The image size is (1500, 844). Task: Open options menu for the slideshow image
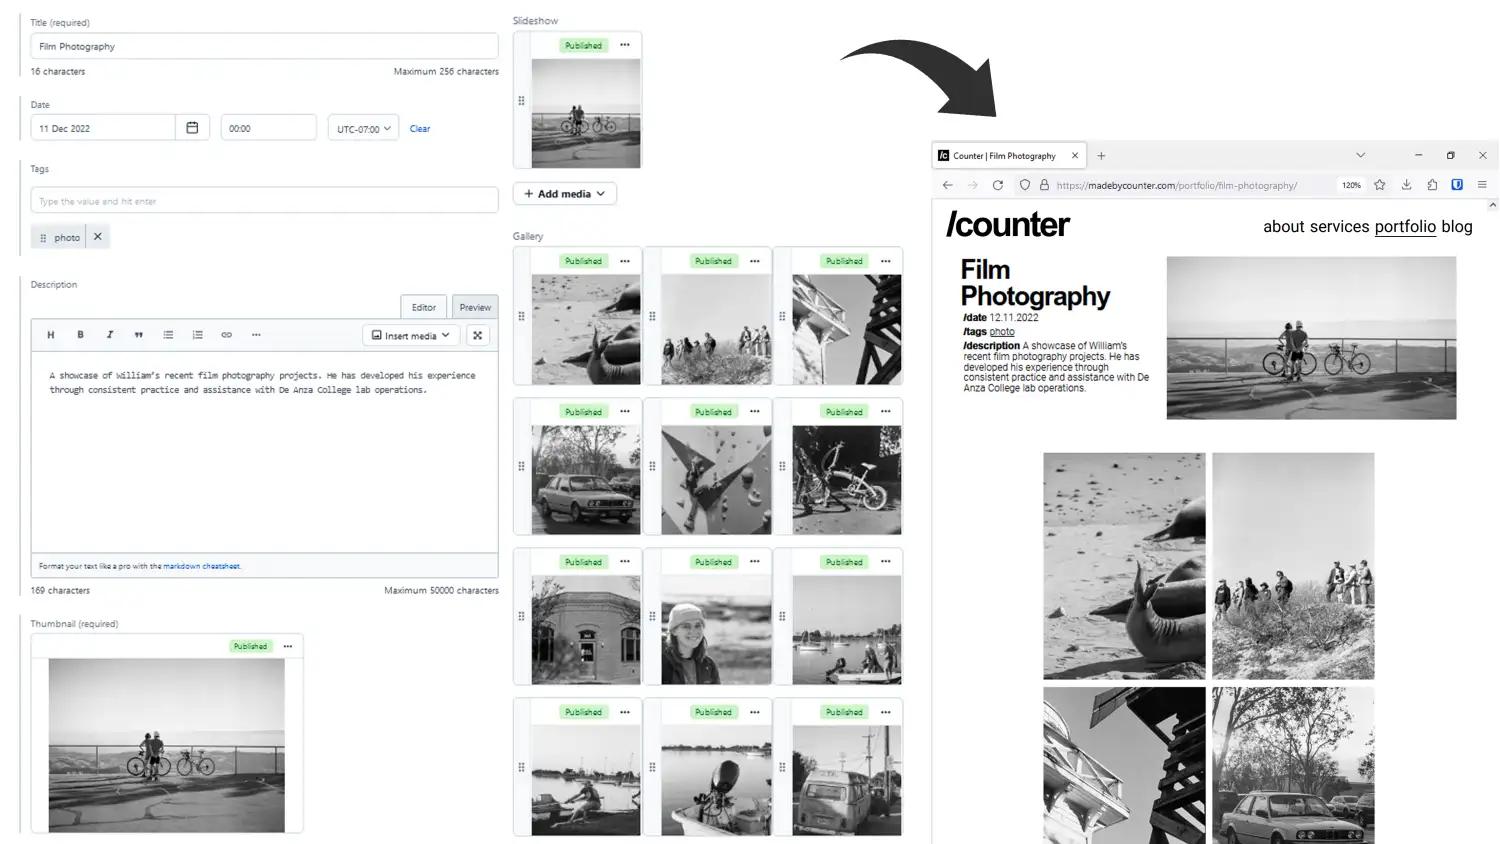pos(625,45)
